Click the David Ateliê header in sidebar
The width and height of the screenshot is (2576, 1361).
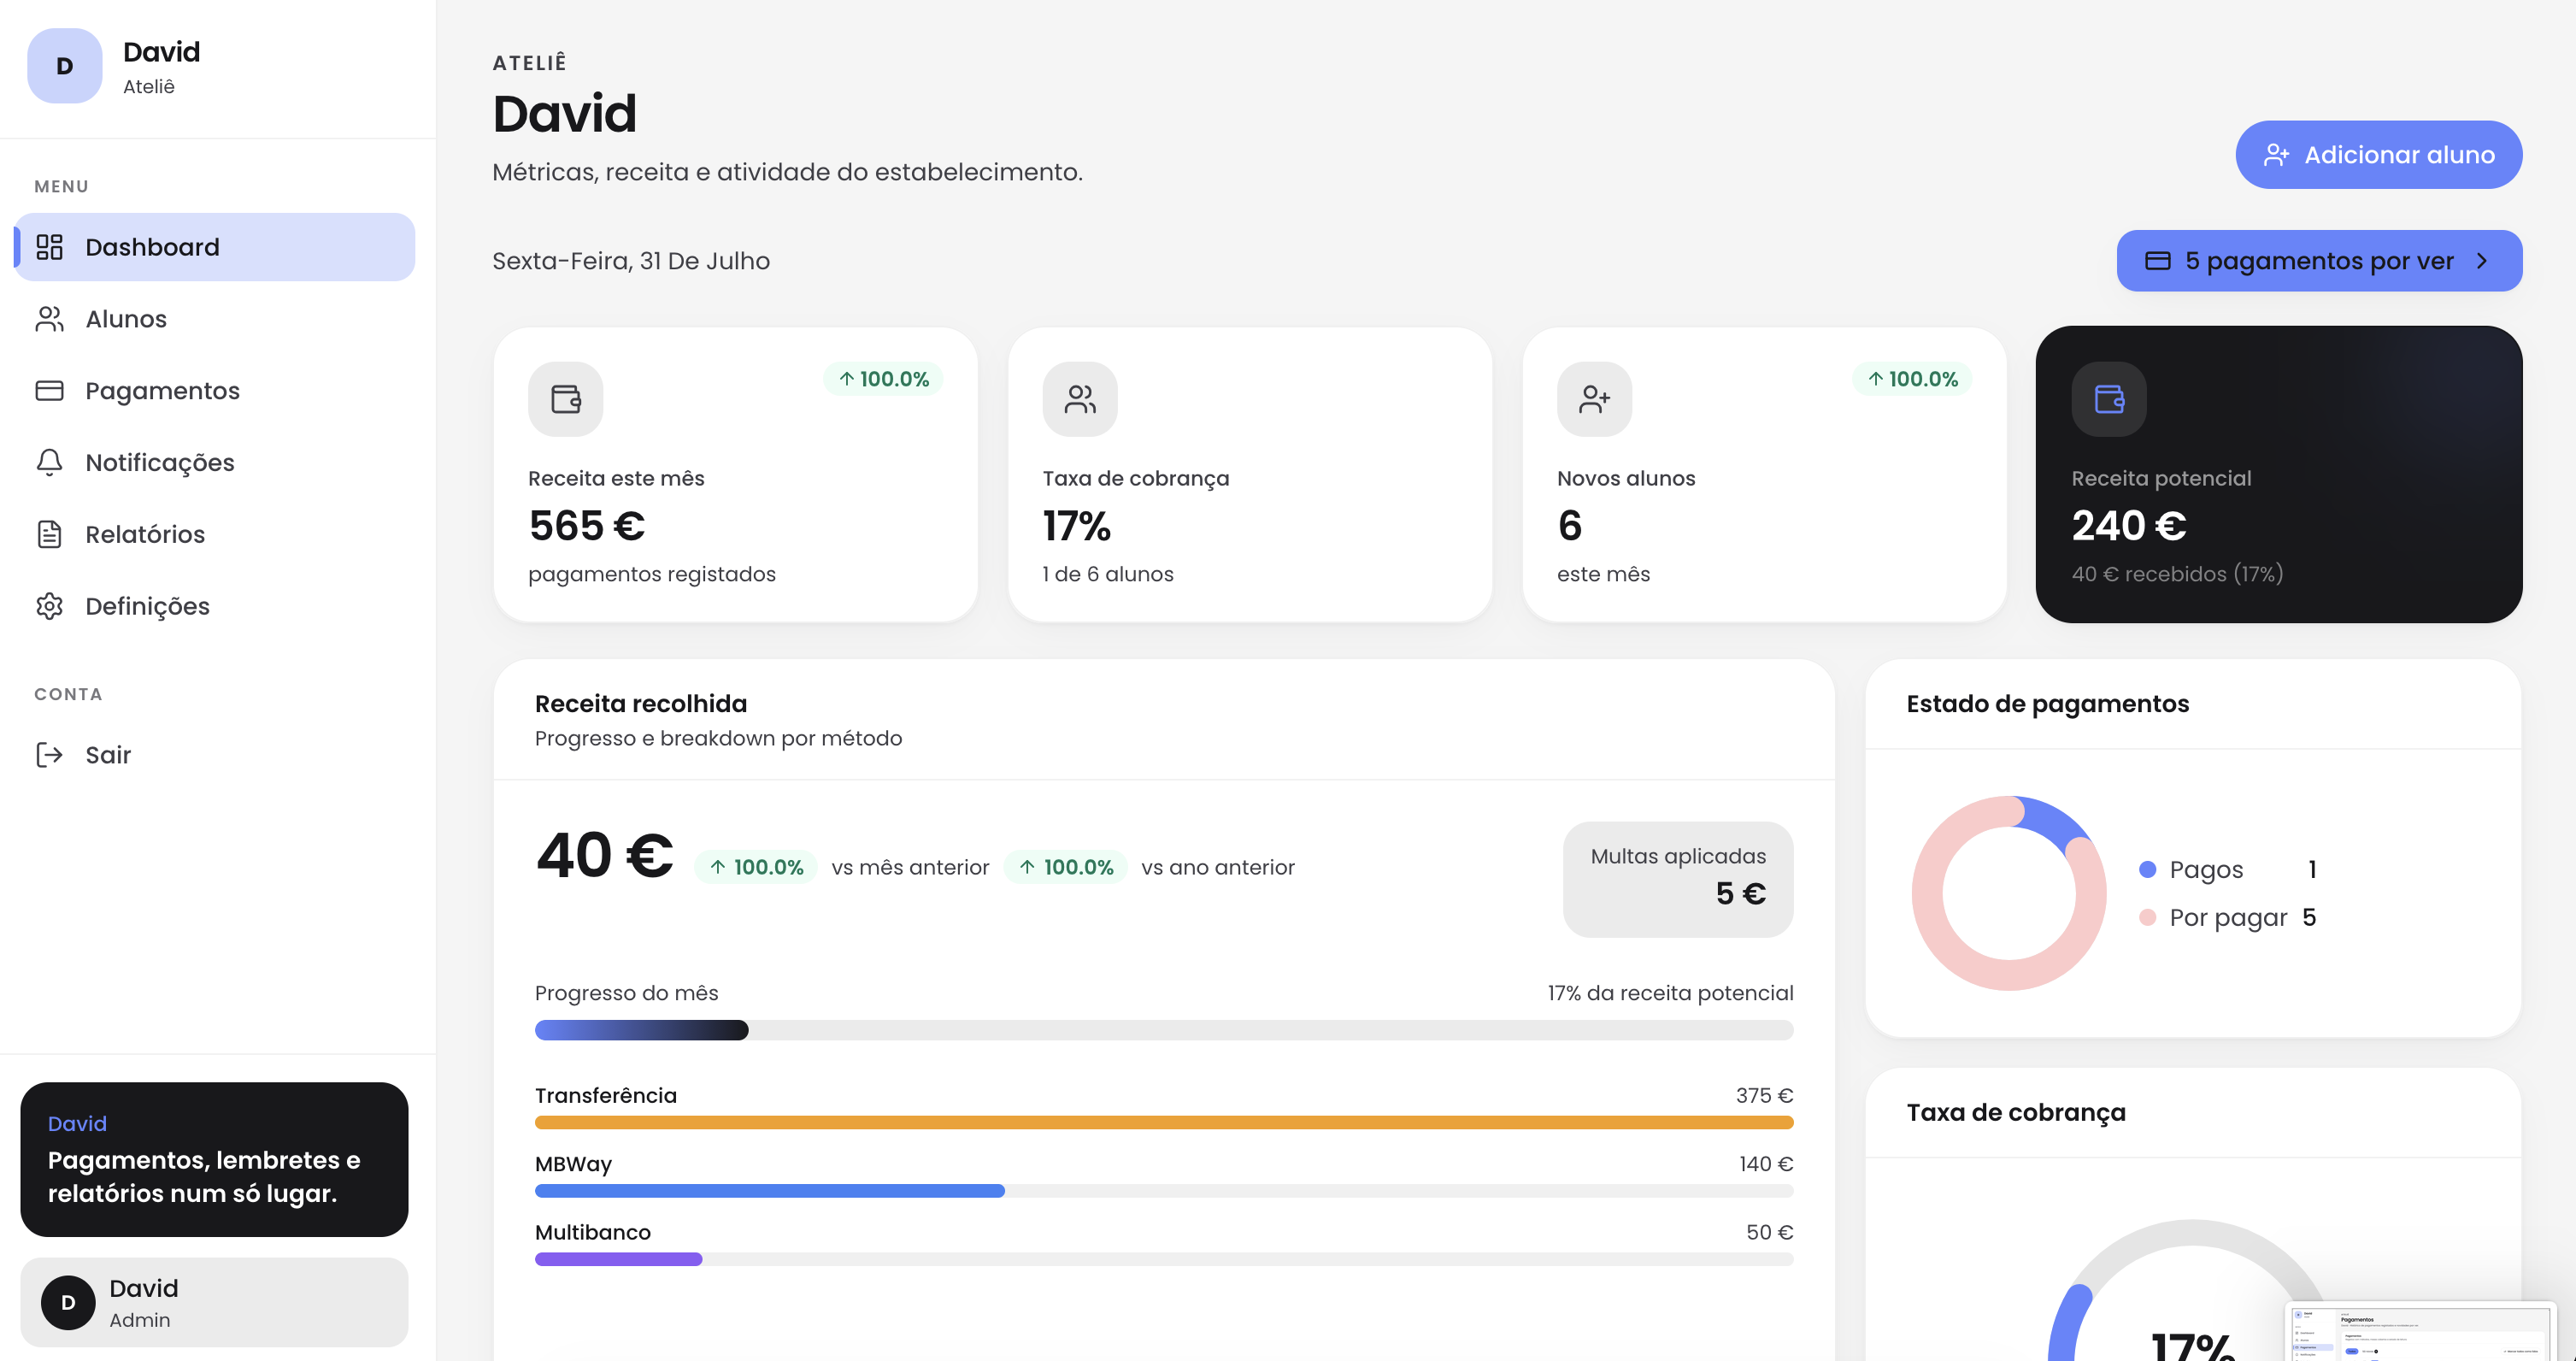(x=218, y=66)
